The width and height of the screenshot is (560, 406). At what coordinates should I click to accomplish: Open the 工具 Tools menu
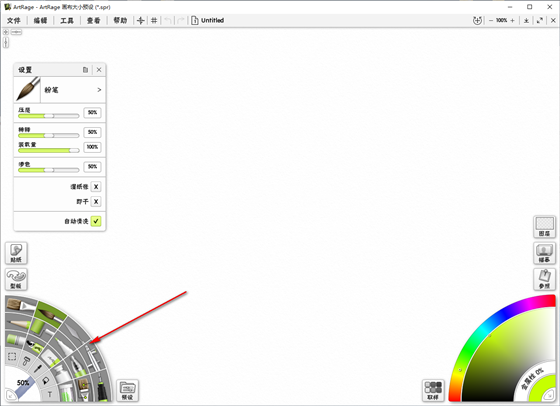67,20
